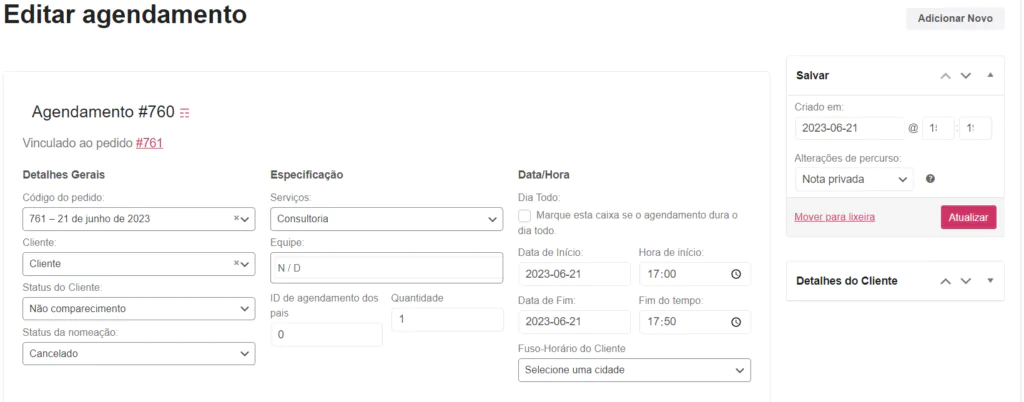
Task: Click the help icon beside Nota privada
Action: pos(930,179)
